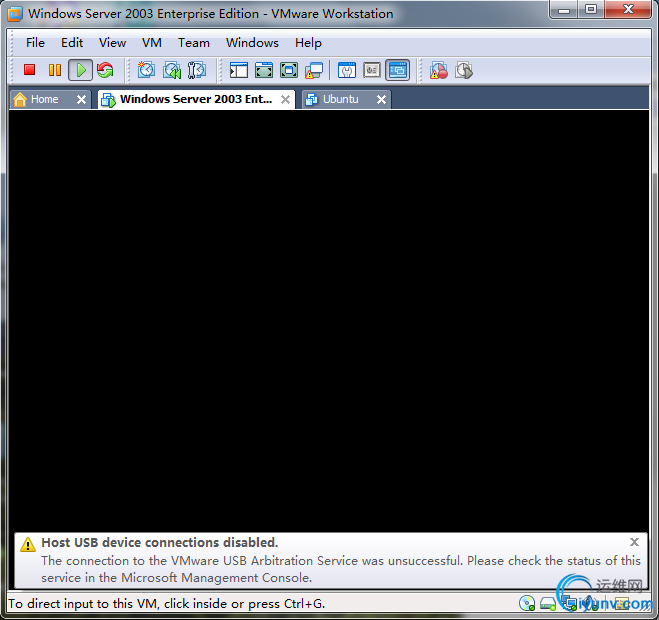Open the Edit menu
The width and height of the screenshot is (659, 620).
point(72,43)
